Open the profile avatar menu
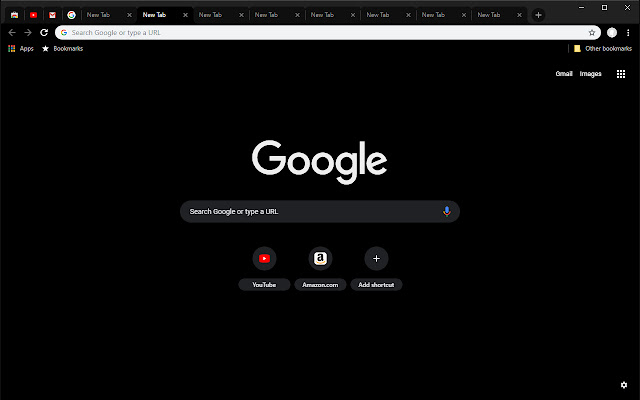 pyautogui.click(x=612, y=33)
